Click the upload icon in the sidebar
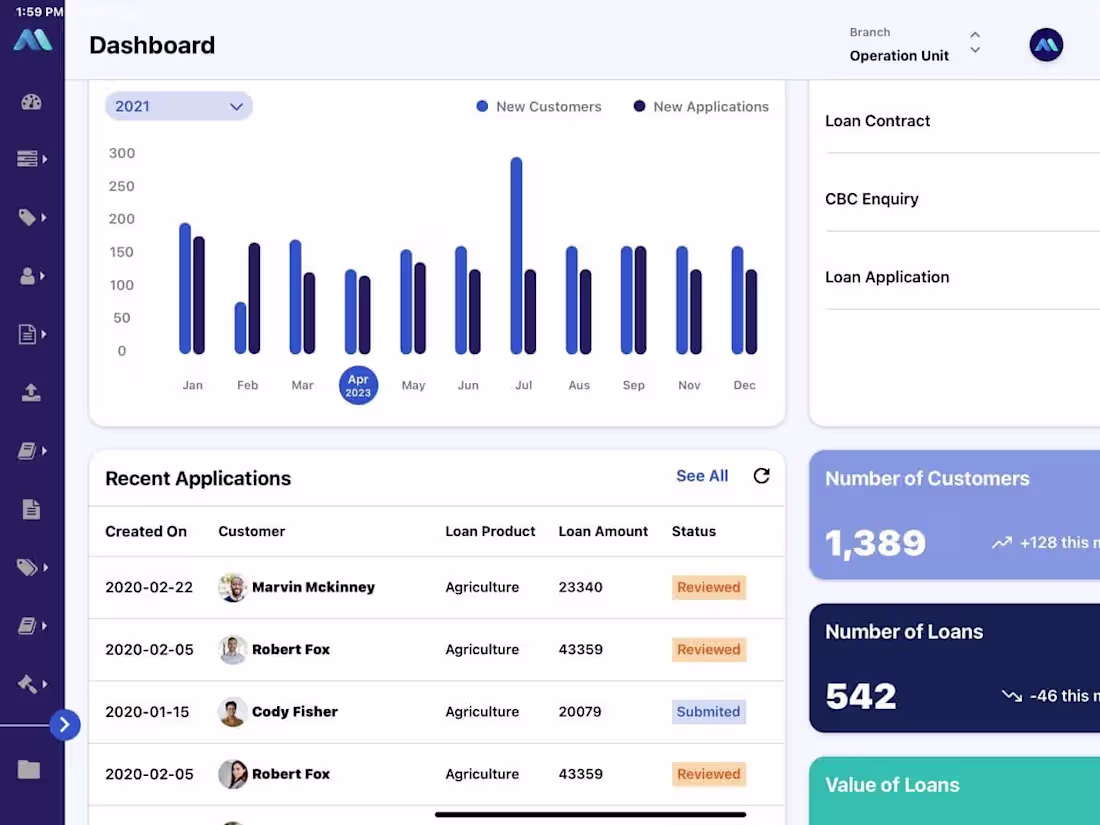This screenshot has width=1100, height=825. coord(31,393)
